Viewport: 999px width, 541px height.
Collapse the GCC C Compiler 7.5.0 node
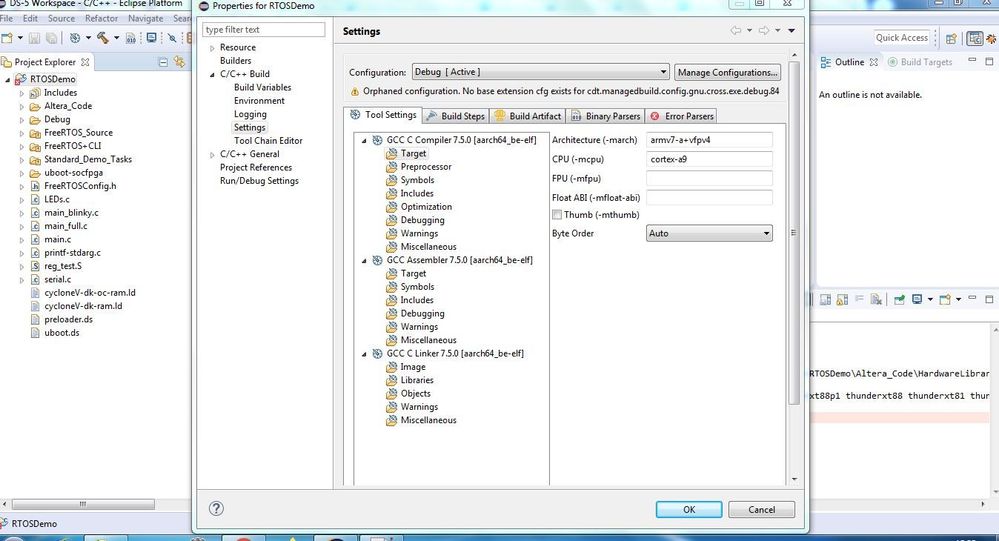pos(364,141)
